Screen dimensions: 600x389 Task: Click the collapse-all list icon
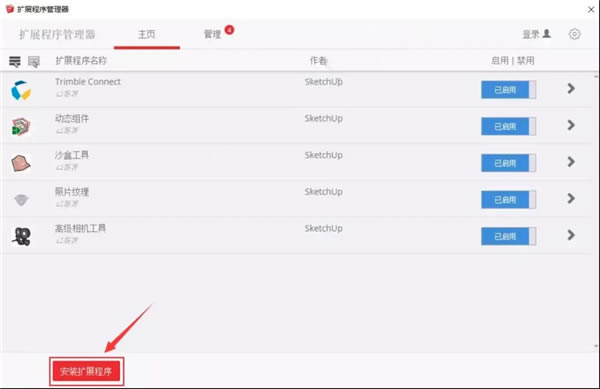coord(34,61)
